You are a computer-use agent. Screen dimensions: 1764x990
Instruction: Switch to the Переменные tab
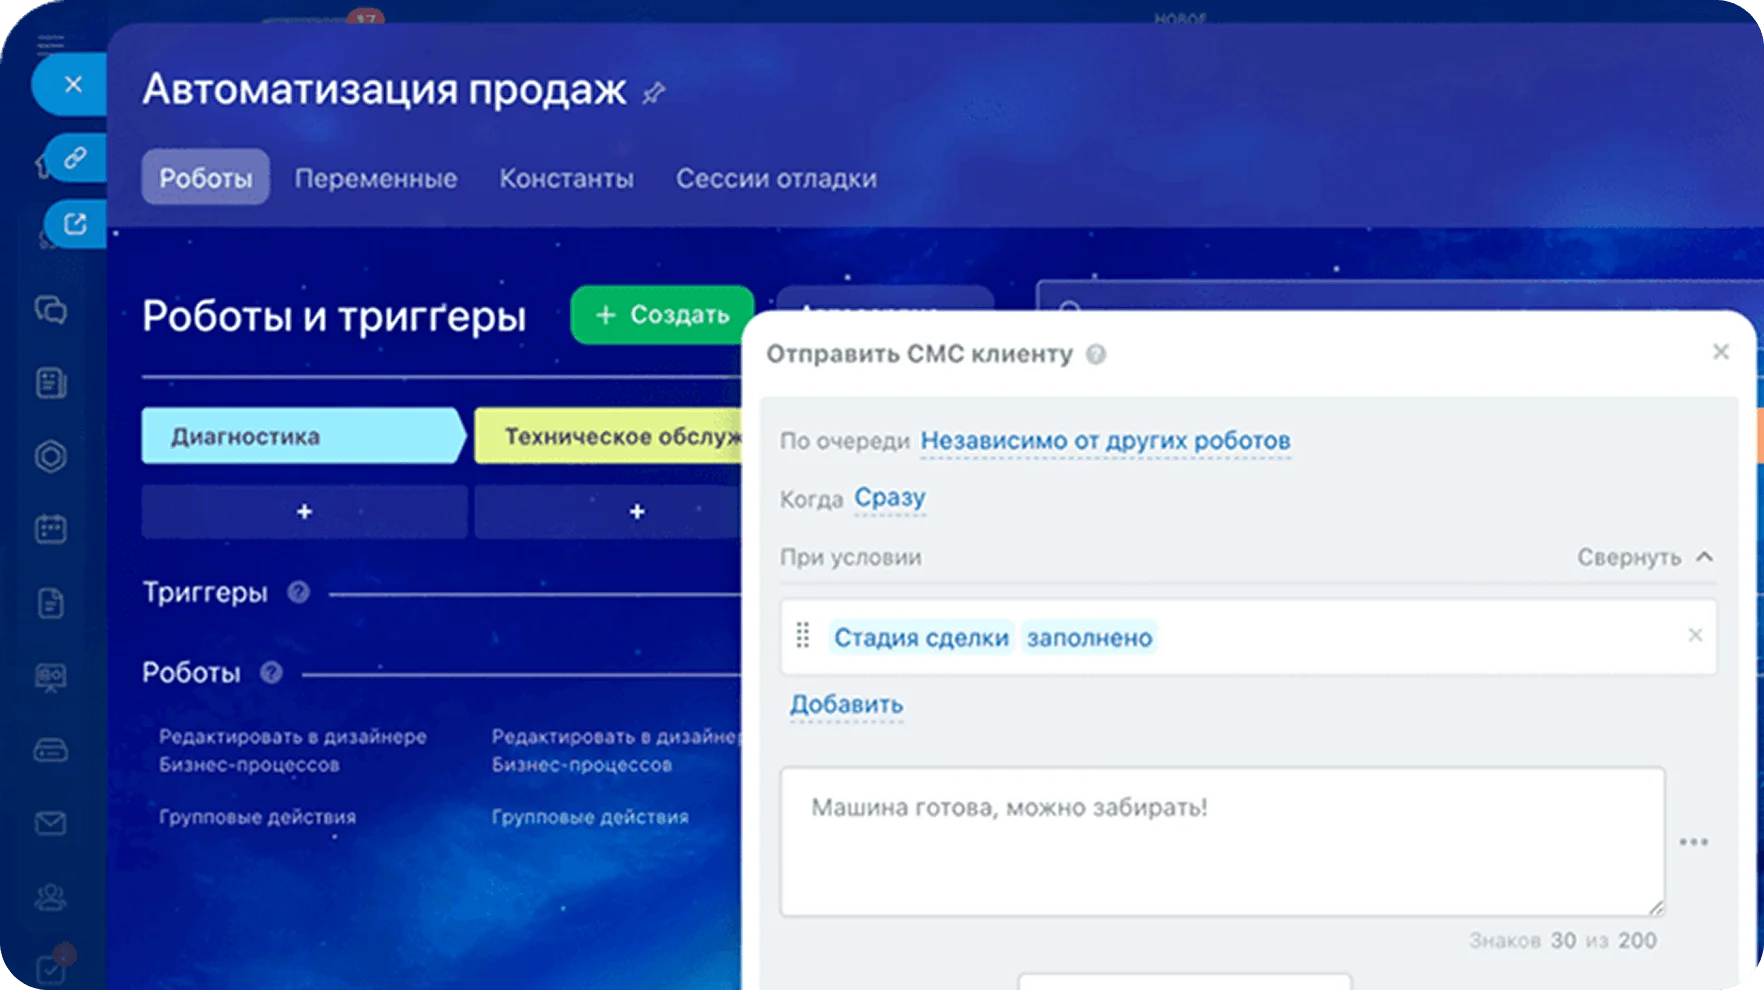(x=376, y=178)
